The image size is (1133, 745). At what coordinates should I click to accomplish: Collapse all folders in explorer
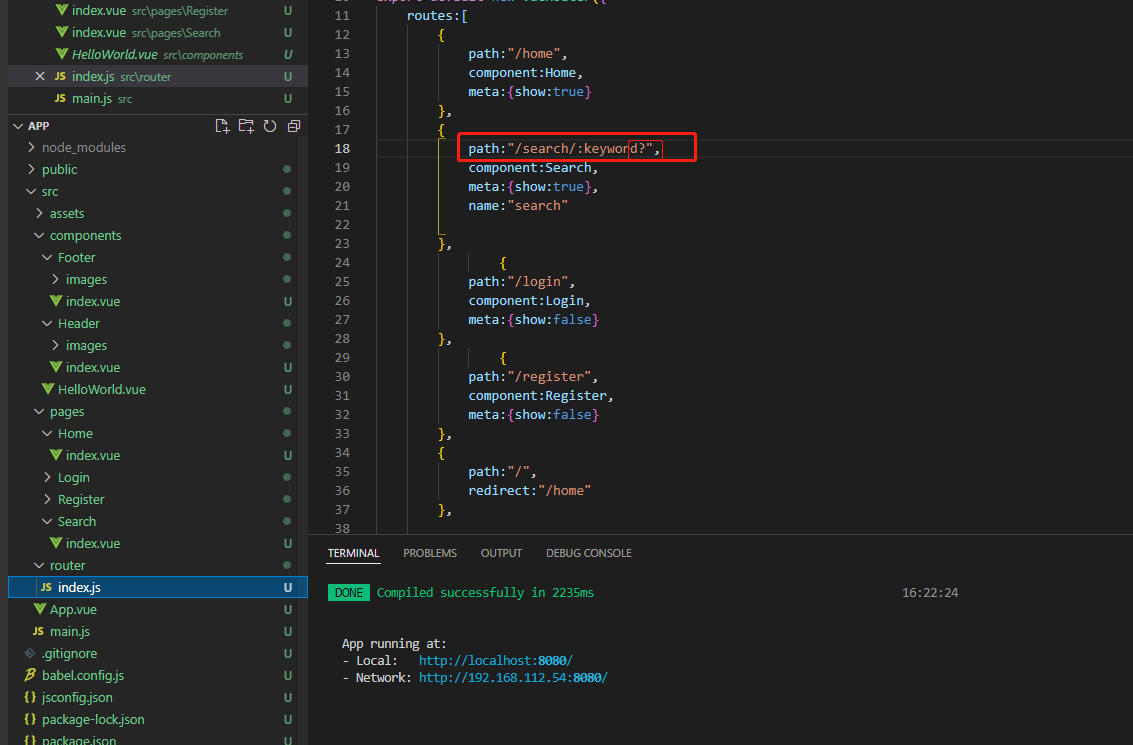click(x=294, y=126)
